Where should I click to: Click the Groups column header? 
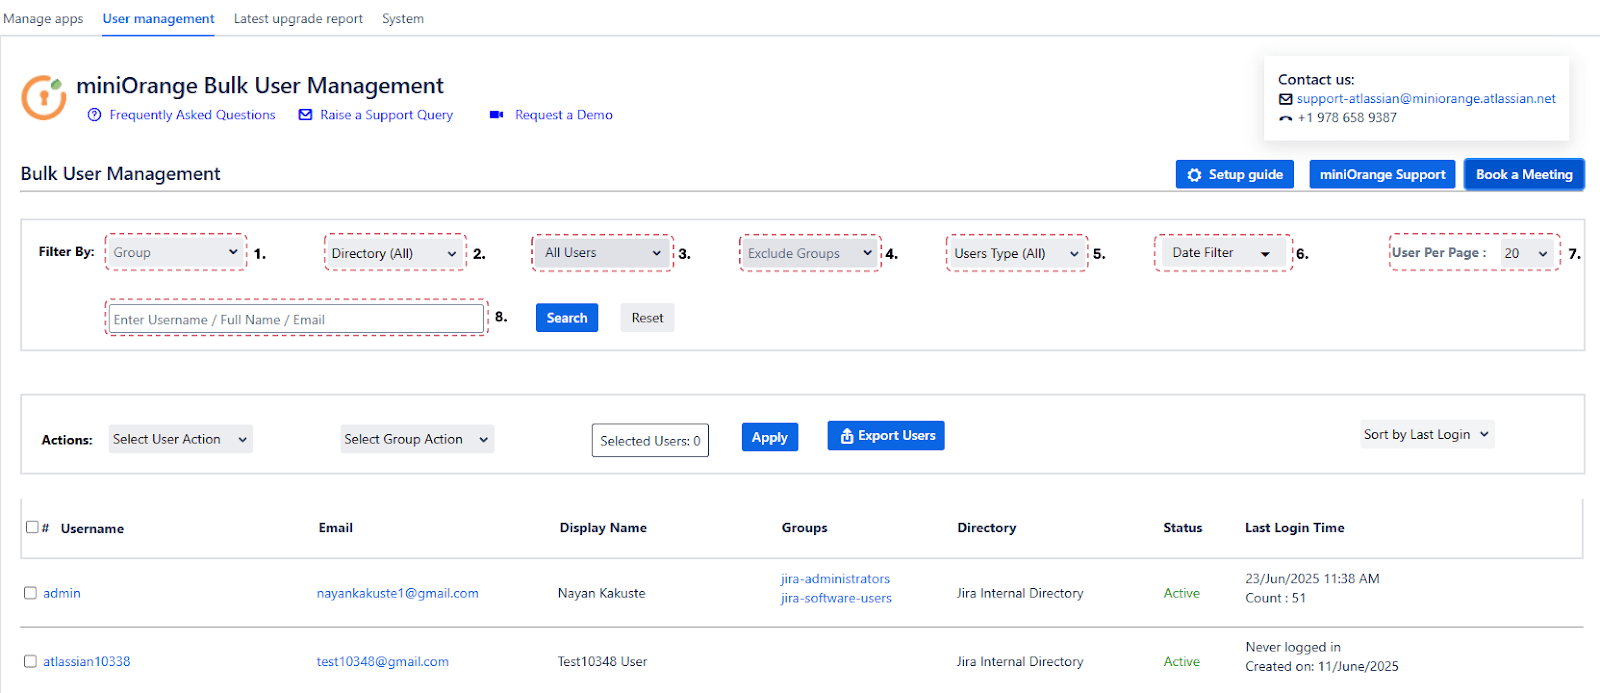click(x=805, y=527)
